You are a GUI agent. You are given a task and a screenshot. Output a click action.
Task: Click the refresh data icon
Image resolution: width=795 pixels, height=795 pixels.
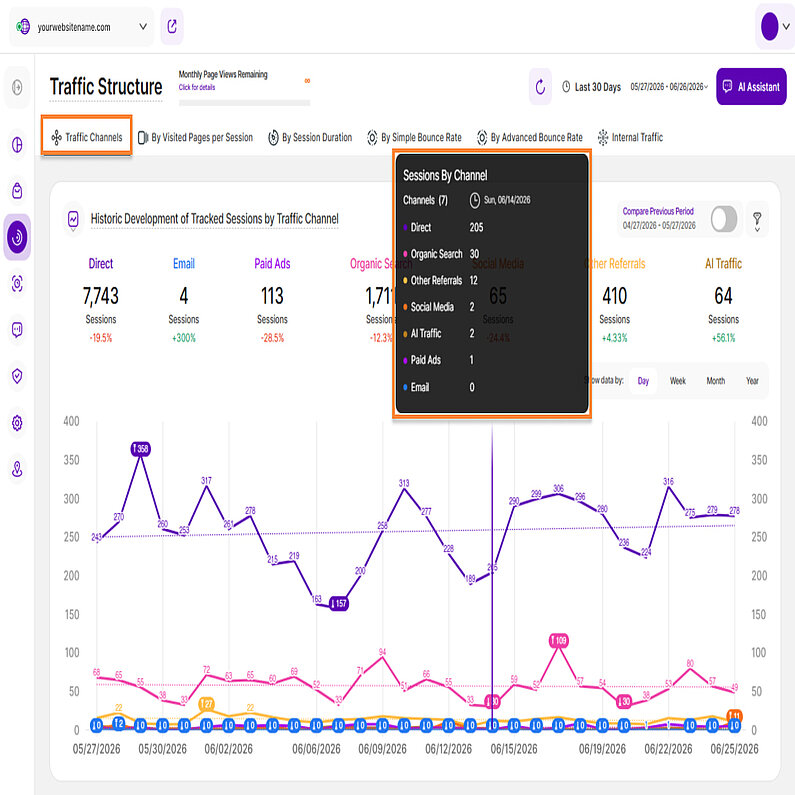click(x=540, y=87)
